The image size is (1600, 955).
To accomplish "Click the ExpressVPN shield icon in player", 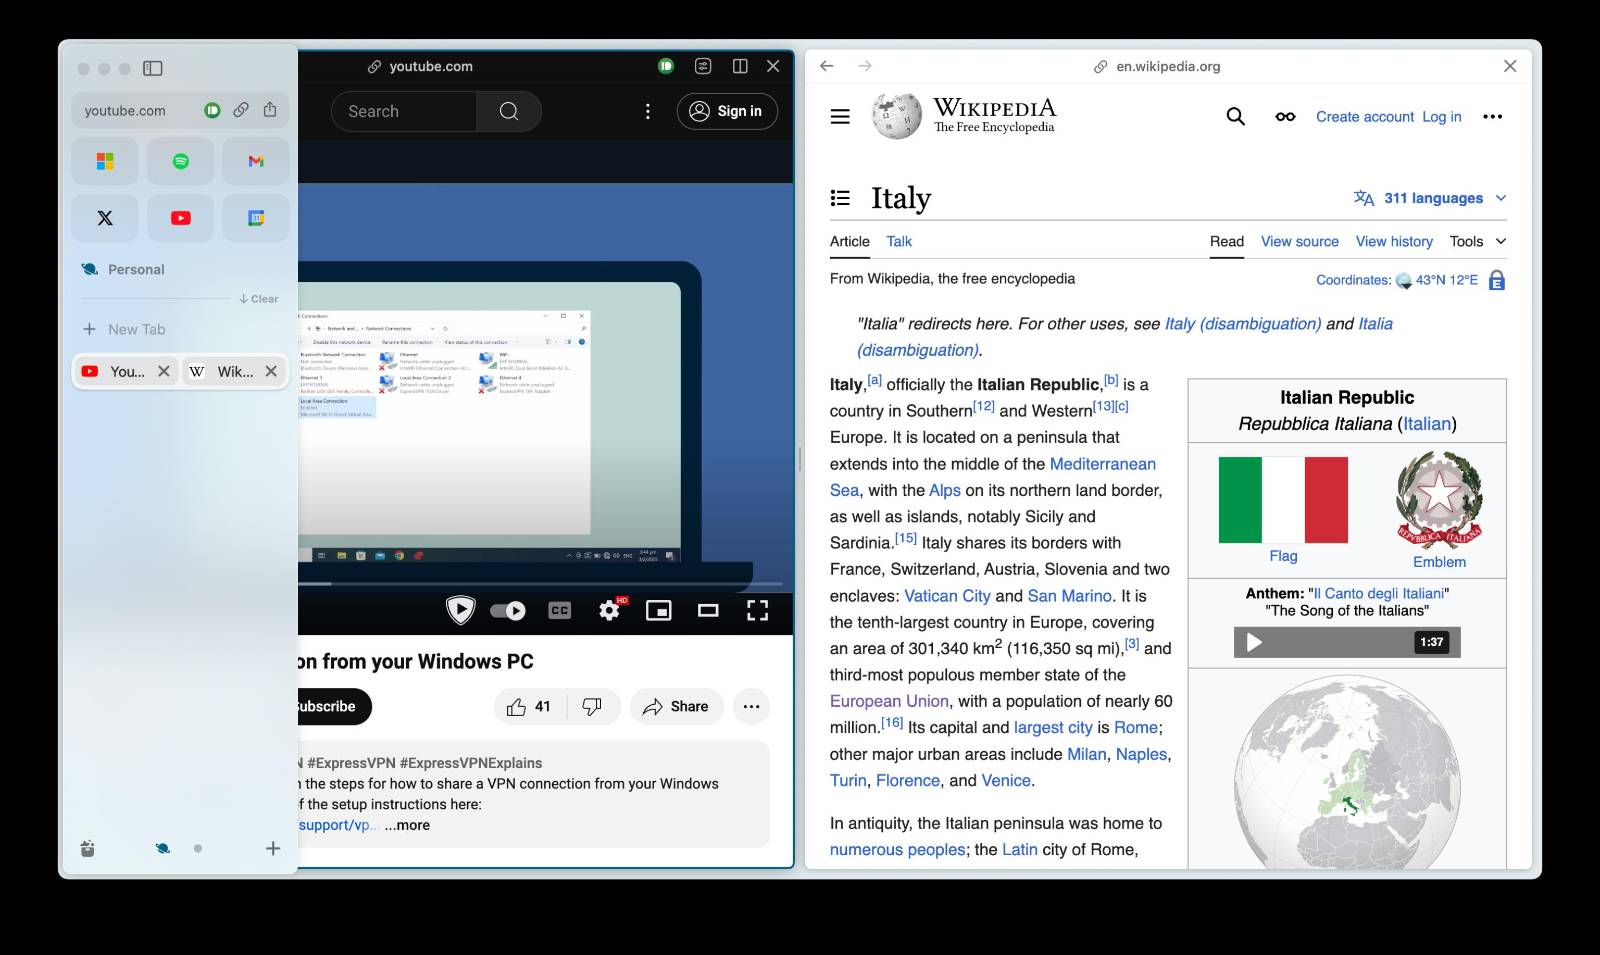I will coord(460,609).
